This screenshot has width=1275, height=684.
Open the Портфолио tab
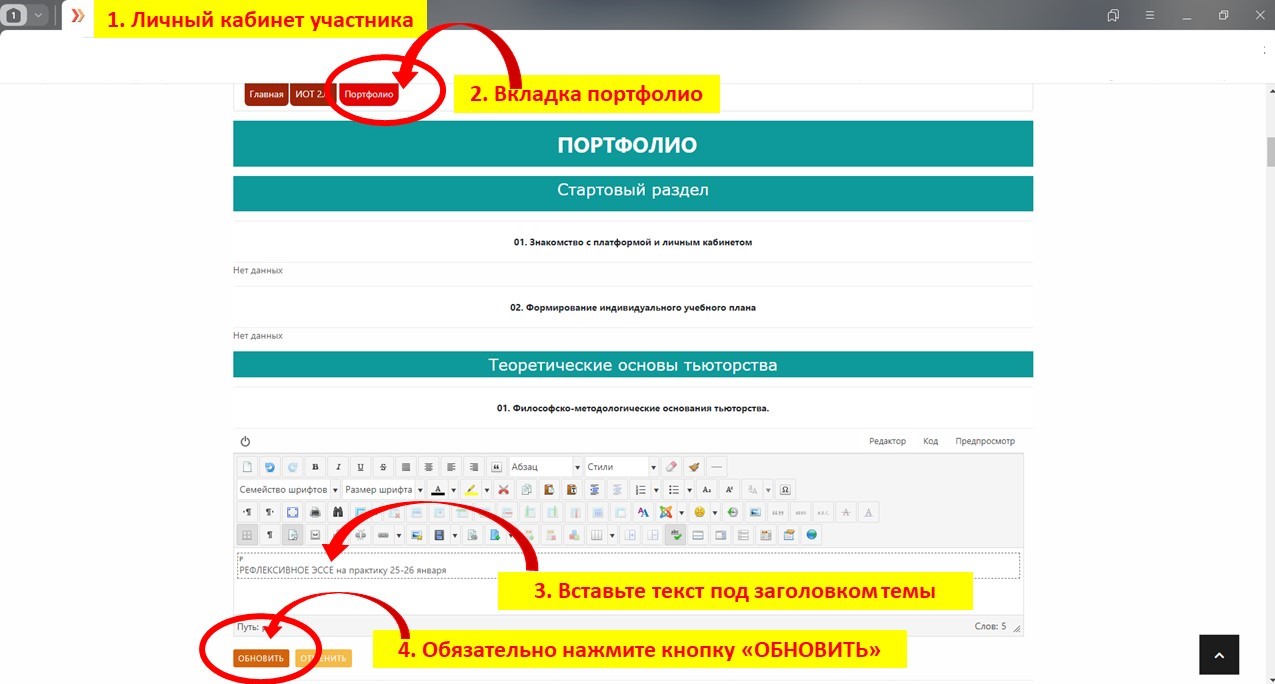pyautogui.click(x=369, y=95)
